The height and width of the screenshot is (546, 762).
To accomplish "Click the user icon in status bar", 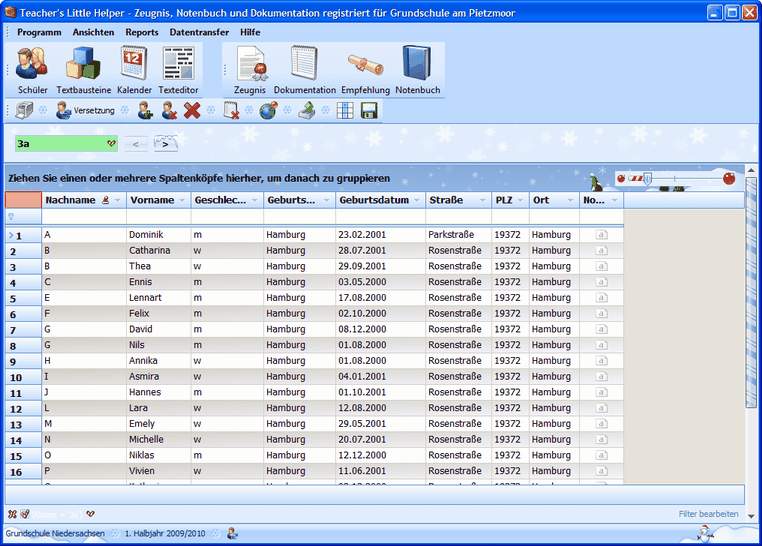I will pyautogui.click(x=232, y=533).
